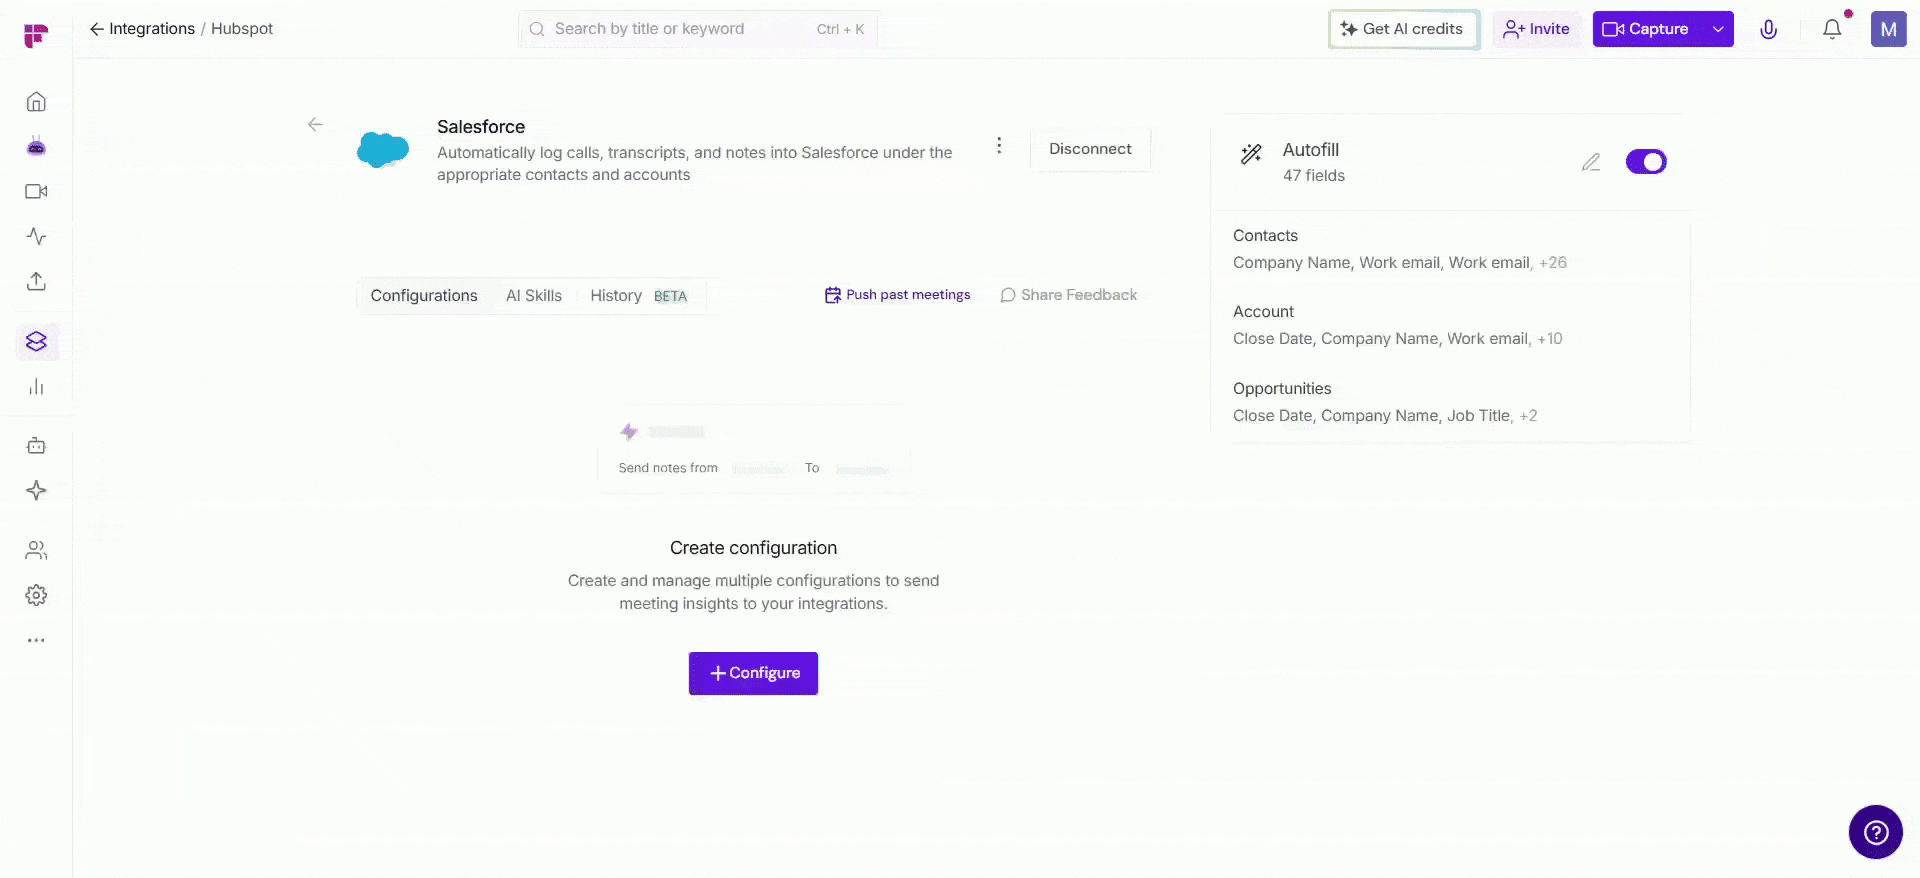
Task: Open the M user profile avatar
Action: click(x=1888, y=29)
